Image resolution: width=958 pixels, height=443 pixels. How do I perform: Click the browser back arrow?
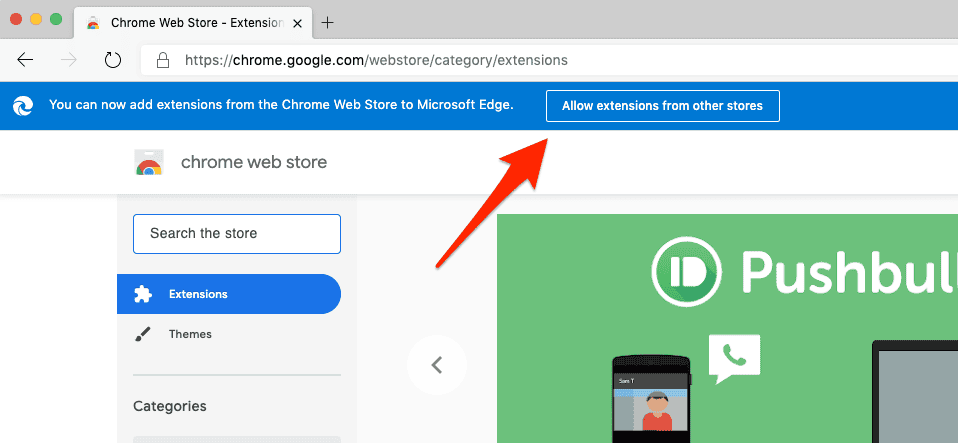click(25, 60)
